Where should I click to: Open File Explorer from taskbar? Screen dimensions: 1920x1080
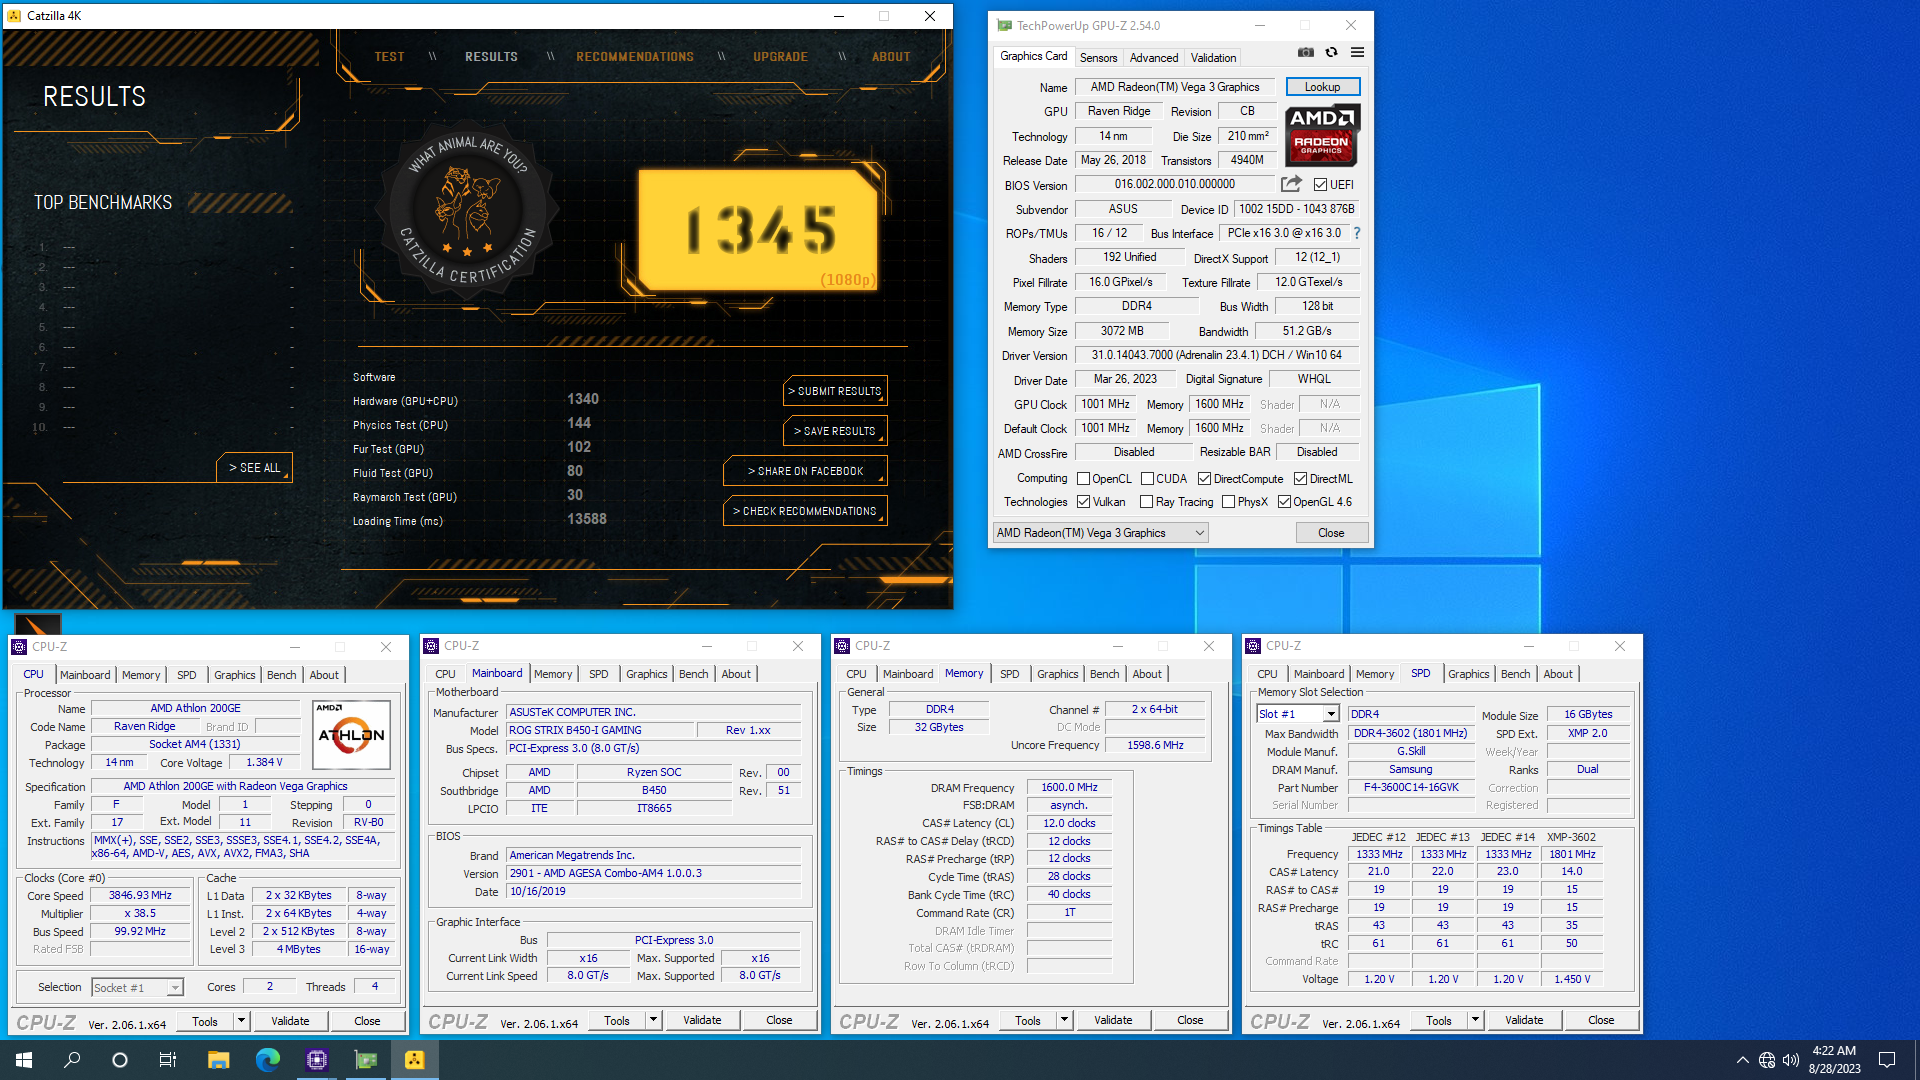[218, 1060]
